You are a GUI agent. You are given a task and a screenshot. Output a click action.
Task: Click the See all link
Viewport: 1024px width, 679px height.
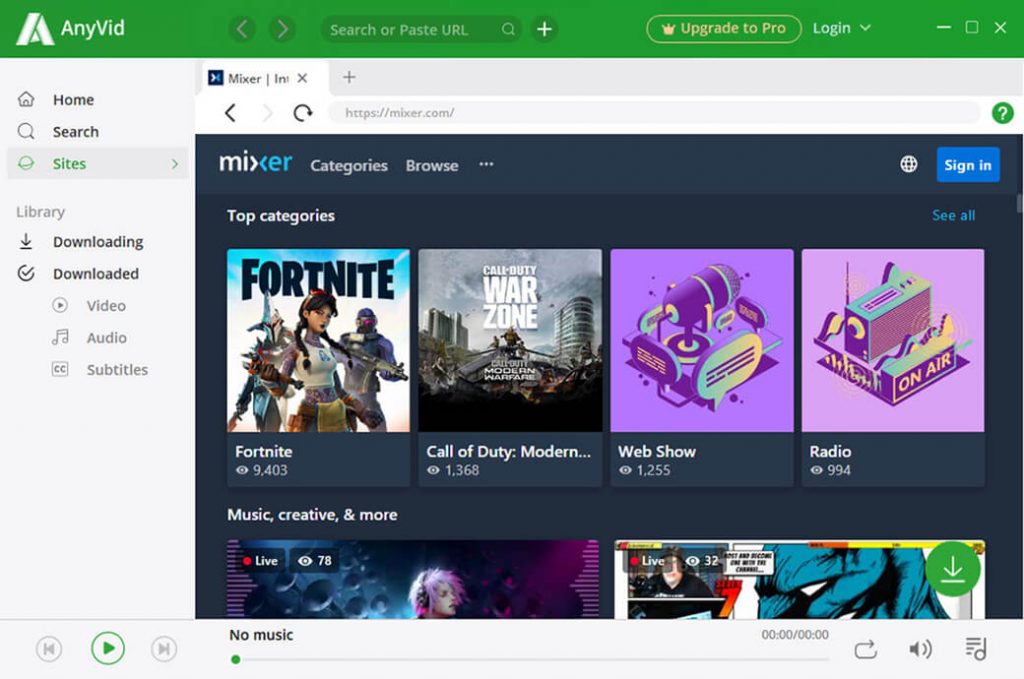953,215
